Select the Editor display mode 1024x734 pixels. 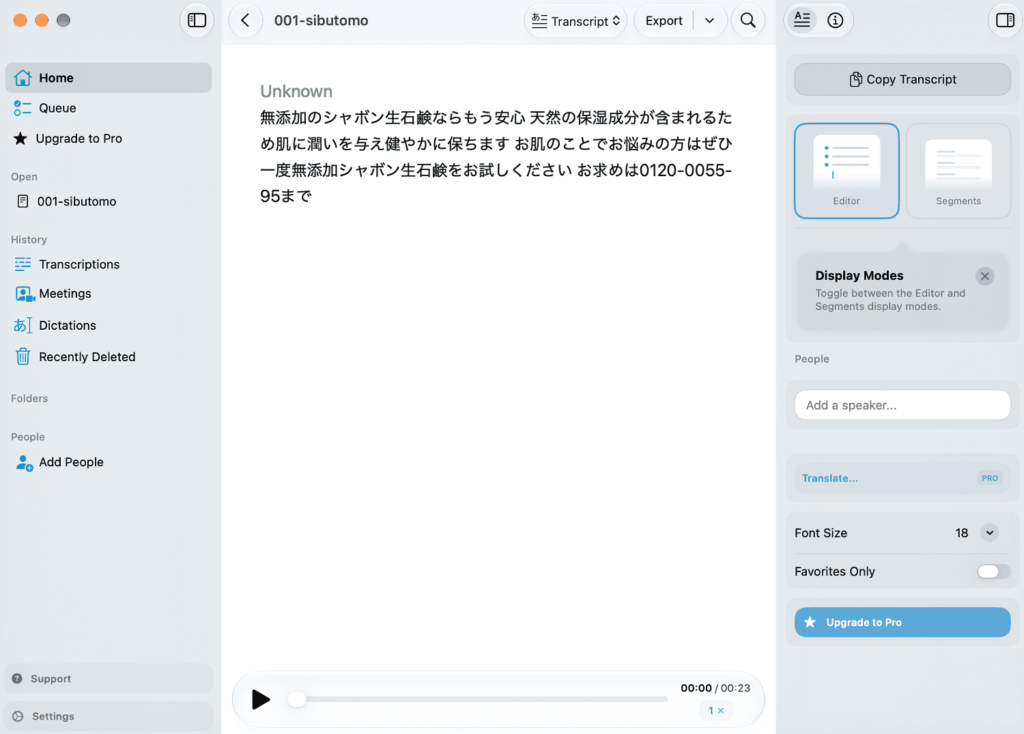pos(846,170)
